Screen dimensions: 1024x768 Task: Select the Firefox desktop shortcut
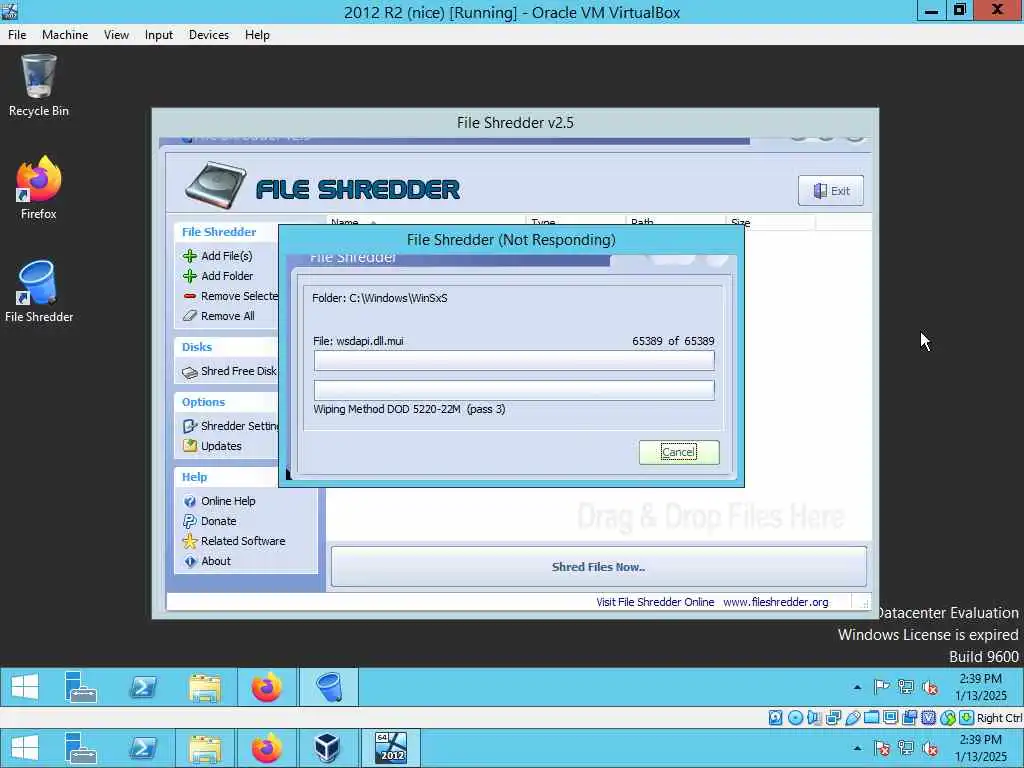39,188
